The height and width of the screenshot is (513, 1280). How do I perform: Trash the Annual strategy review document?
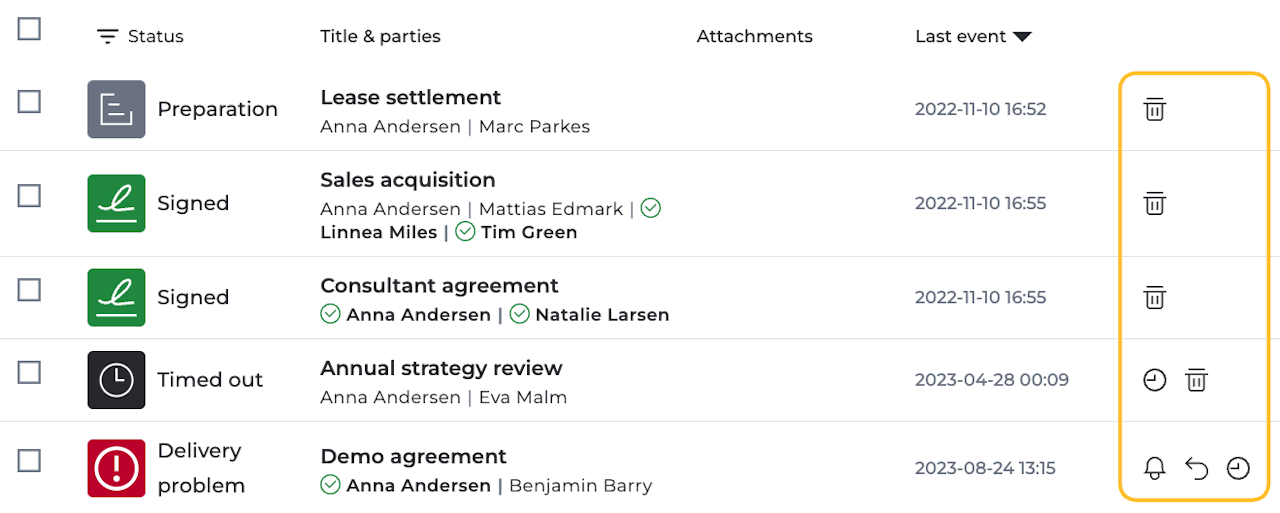[1196, 380]
